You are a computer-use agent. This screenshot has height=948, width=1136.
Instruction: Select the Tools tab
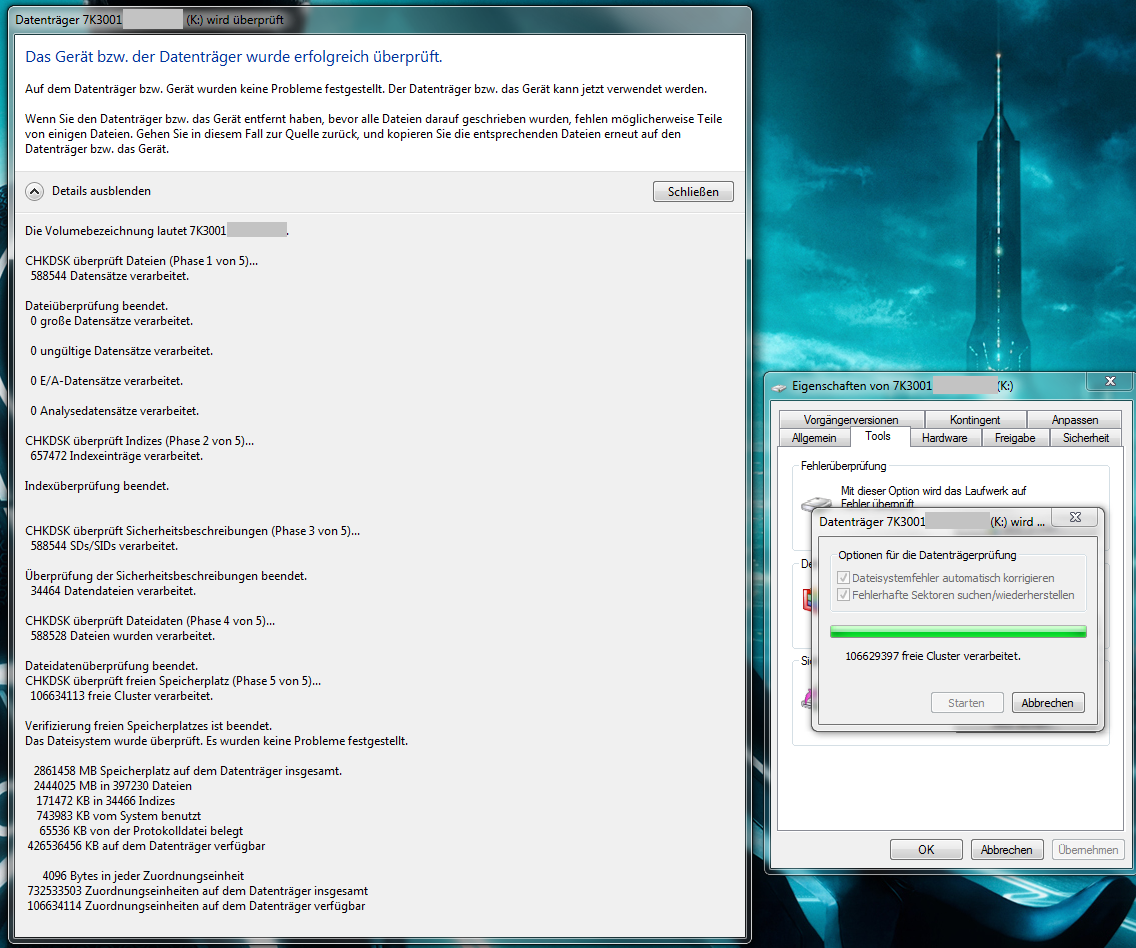[878, 437]
